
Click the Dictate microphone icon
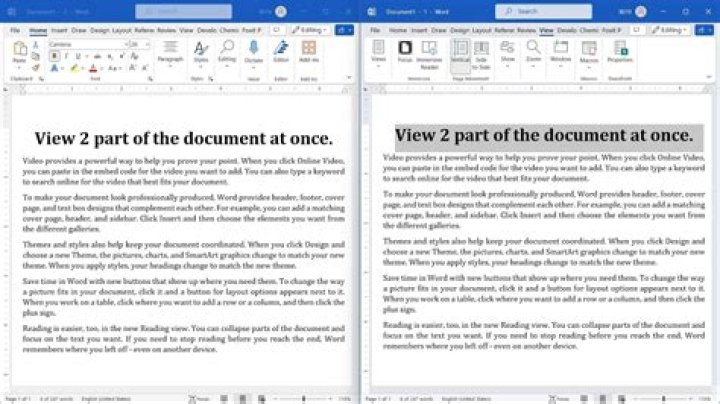253,50
